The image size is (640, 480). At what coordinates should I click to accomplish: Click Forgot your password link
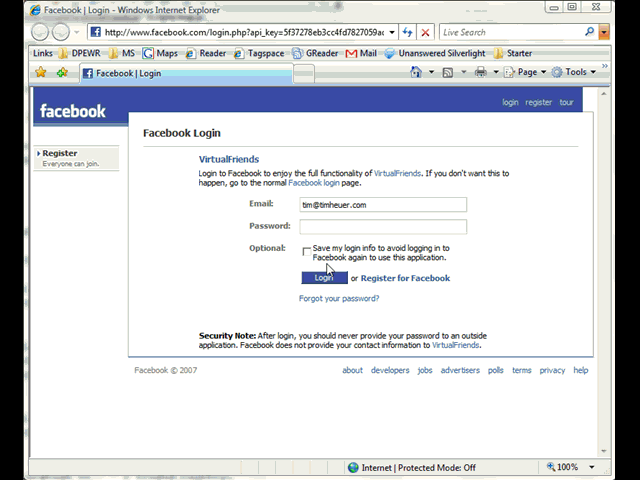click(339, 298)
